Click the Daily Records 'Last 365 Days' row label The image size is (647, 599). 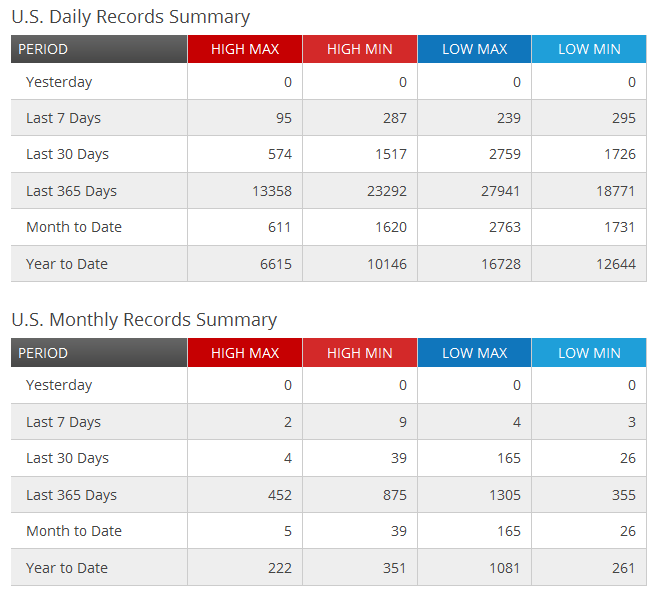click(71, 191)
